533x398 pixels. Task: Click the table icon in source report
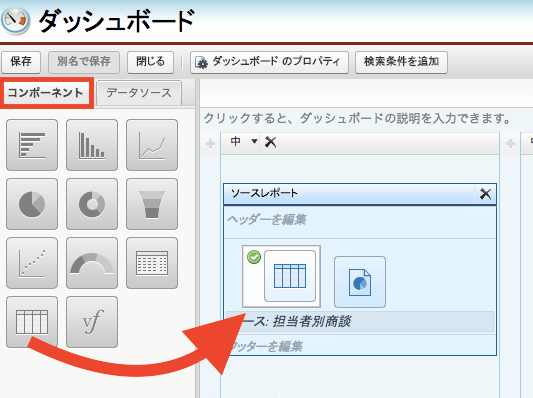pyautogui.click(x=290, y=276)
